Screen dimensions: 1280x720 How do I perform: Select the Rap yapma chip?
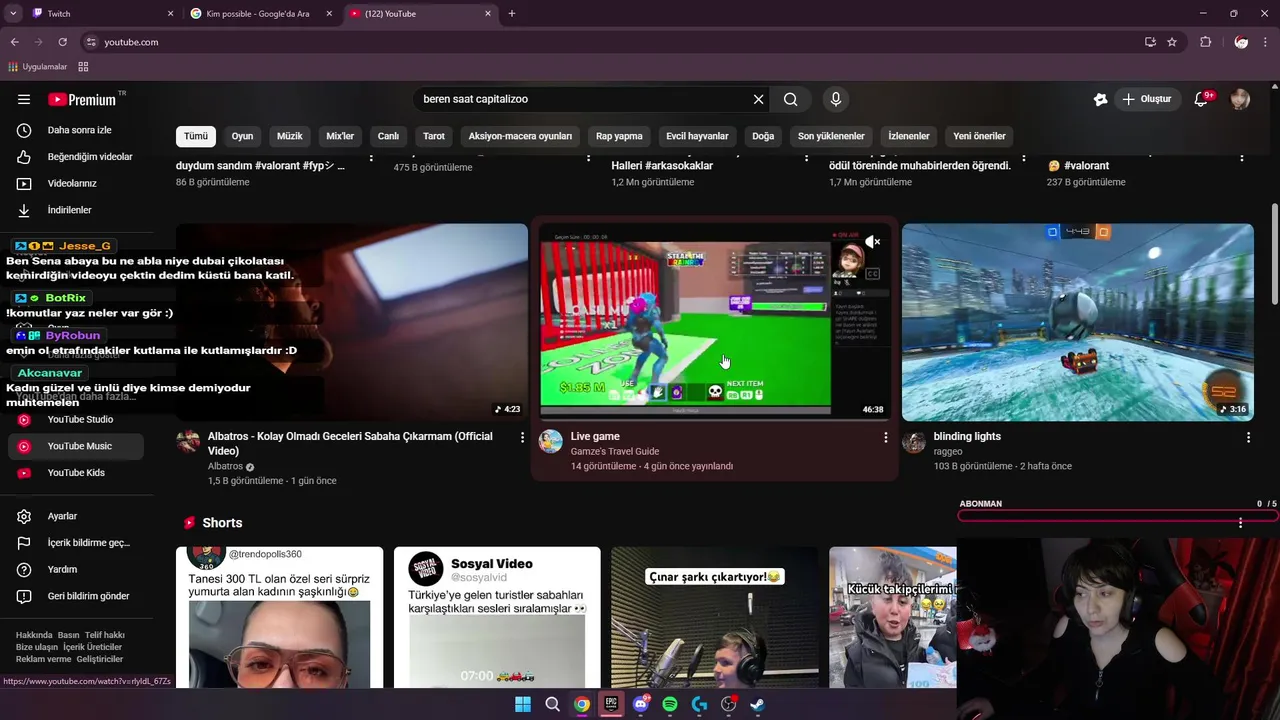[619, 136]
